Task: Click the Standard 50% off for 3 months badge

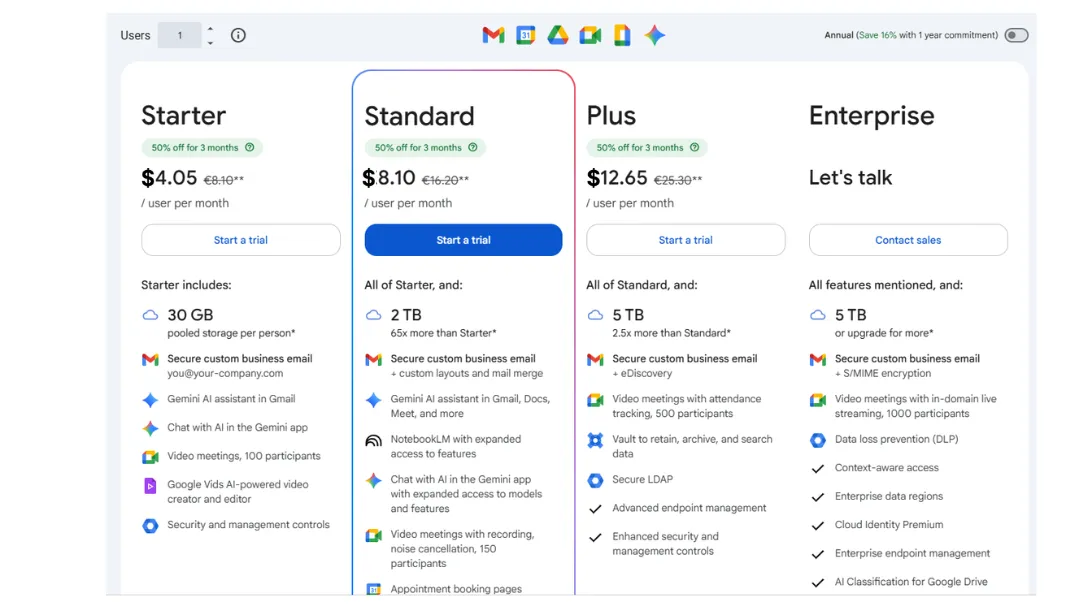Action: coord(425,147)
